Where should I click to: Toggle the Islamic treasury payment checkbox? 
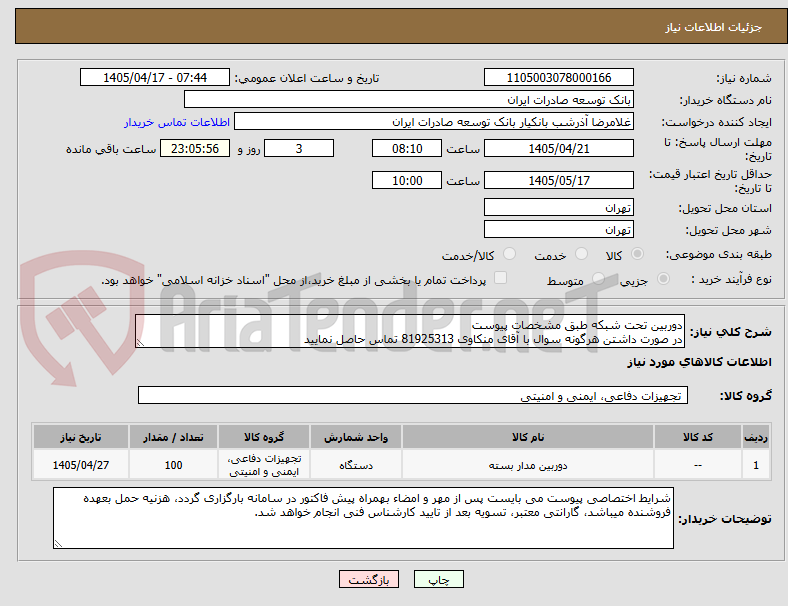coord(500,278)
